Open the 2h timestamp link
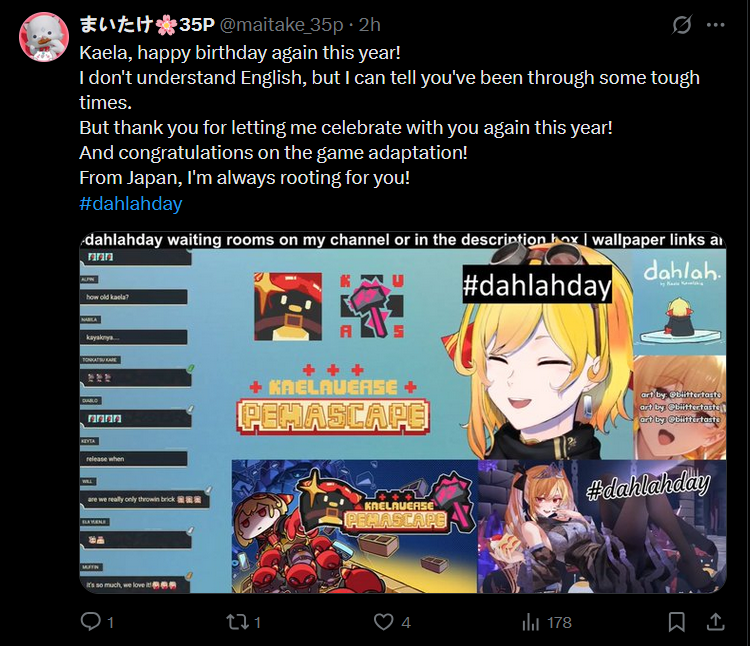This screenshot has height=646, width=750. (370, 25)
